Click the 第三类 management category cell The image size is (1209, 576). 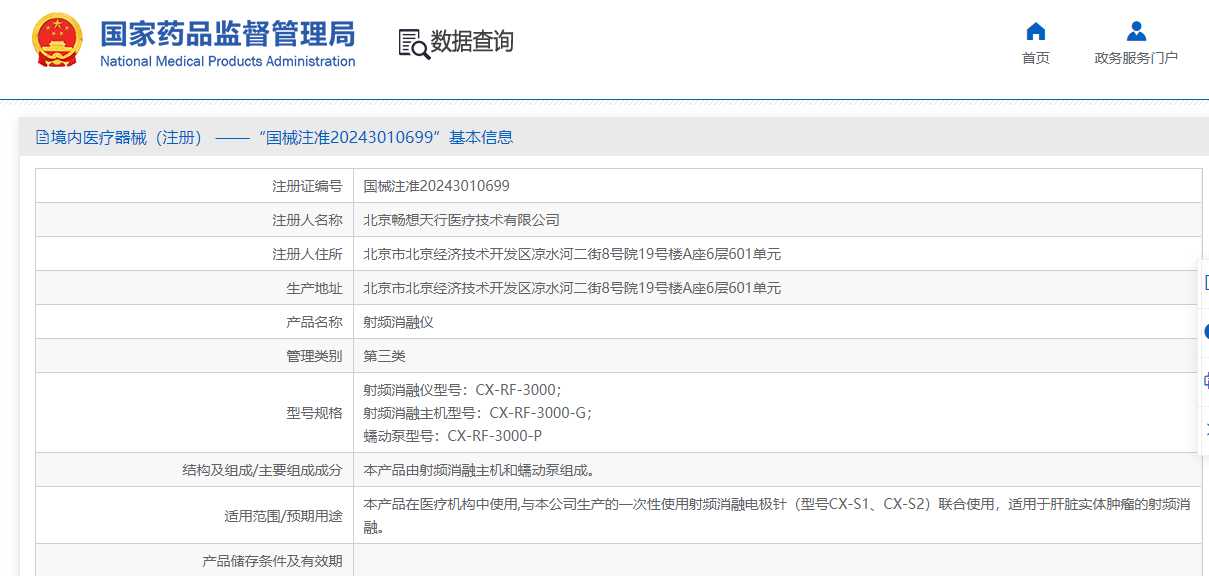pos(384,356)
